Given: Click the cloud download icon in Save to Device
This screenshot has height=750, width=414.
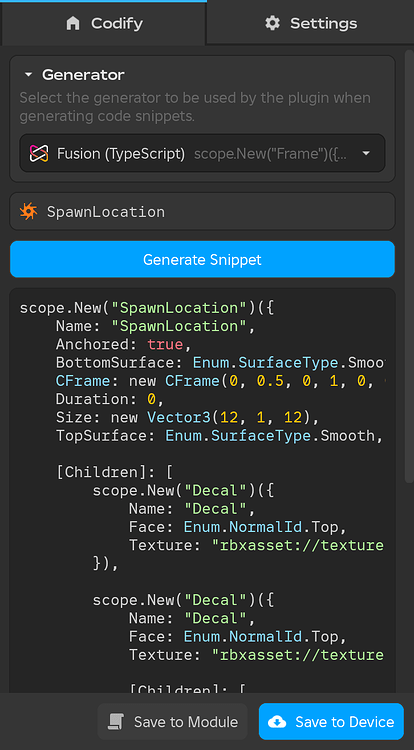Looking at the screenshot, I should 277,722.
